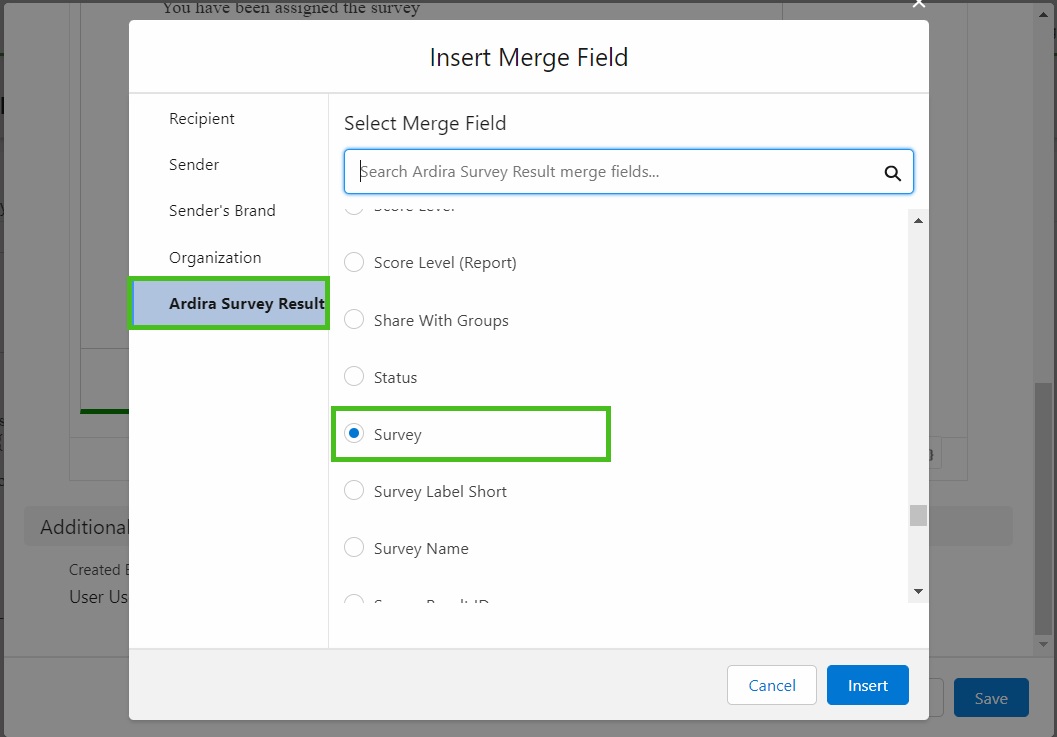The width and height of the screenshot is (1057, 737).
Task: Click the merge field list's scroll up arrow
Action: 918,221
